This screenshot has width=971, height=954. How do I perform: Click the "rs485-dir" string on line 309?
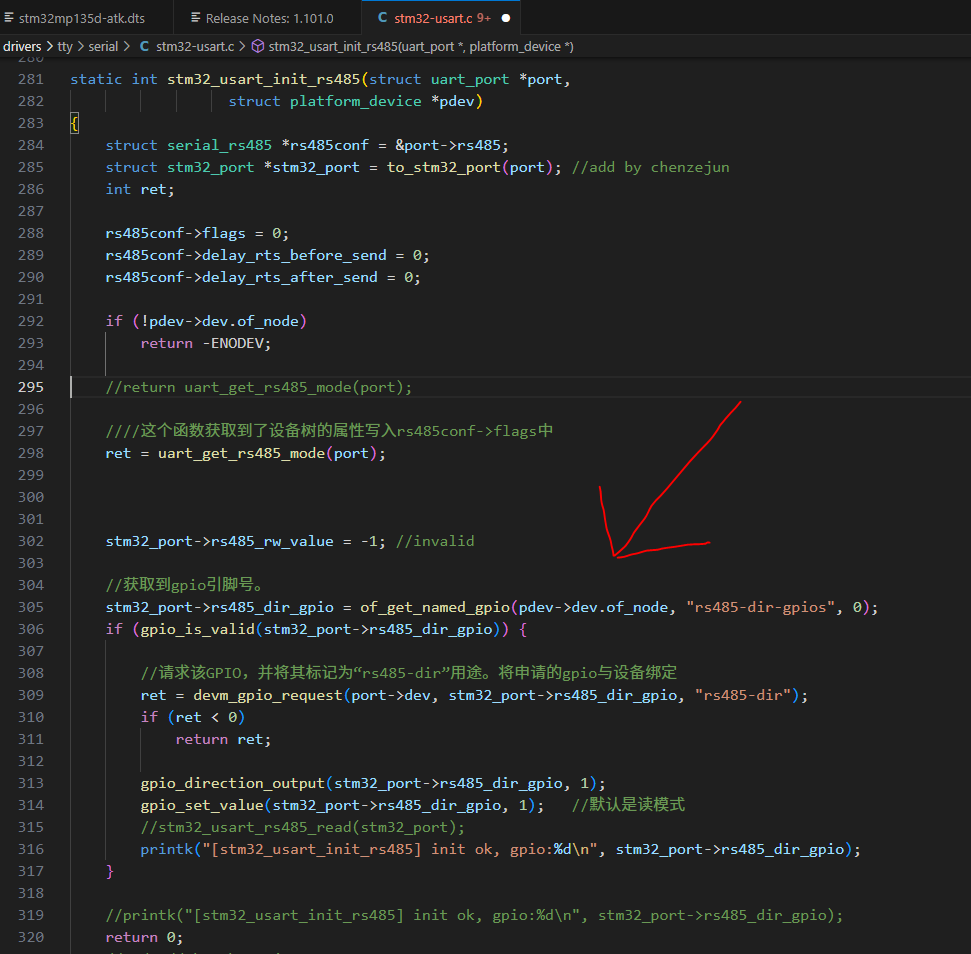click(742, 695)
